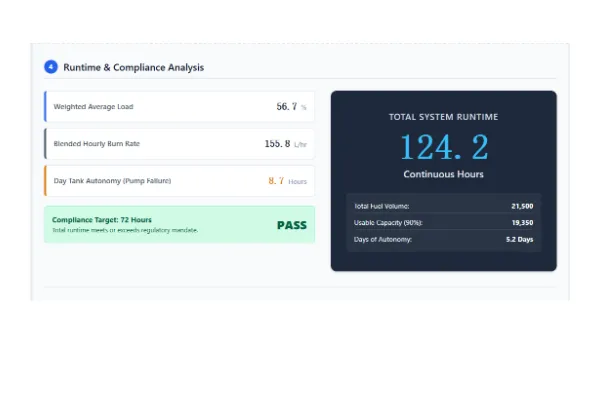This screenshot has height=400, width=600.
Task: Select the 155.8 burn rate value
Action: [x=277, y=144]
